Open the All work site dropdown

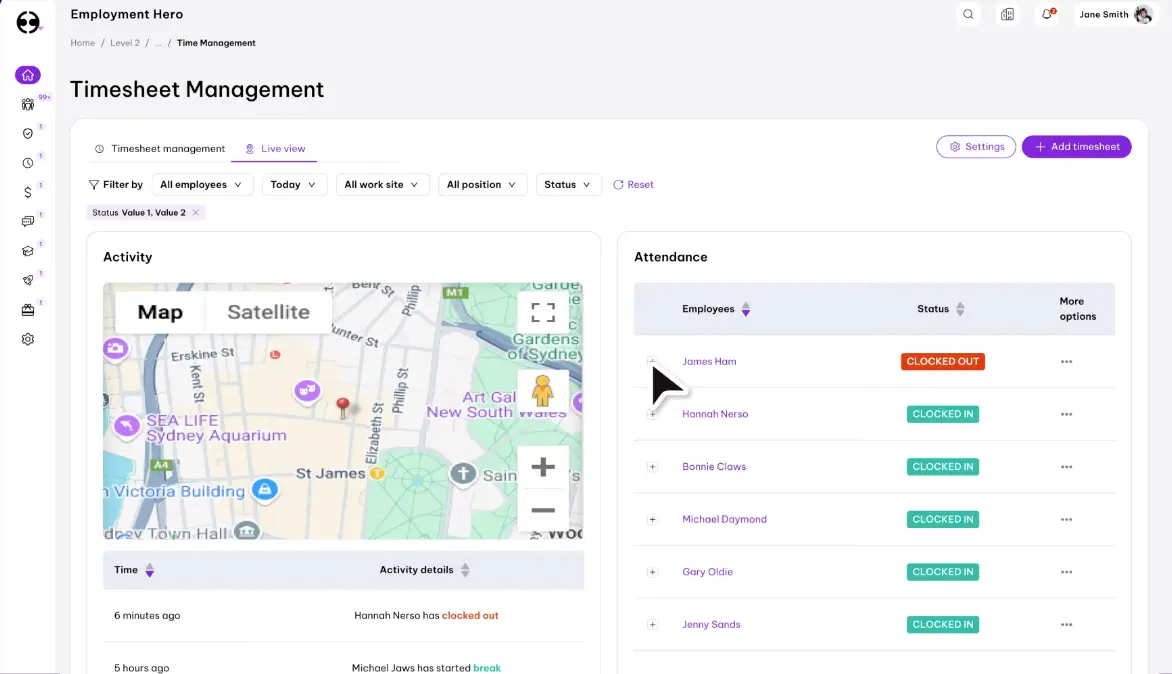tap(382, 184)
